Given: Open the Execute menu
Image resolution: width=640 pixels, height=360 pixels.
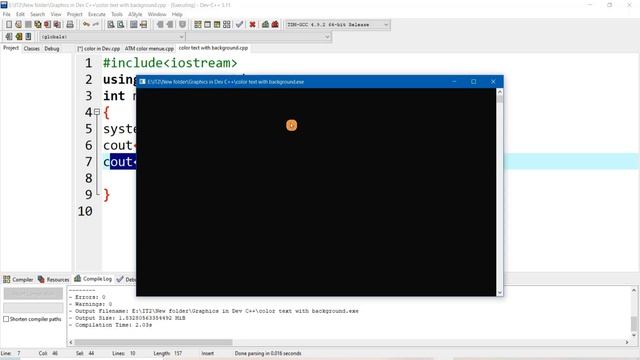Looking at the screenshot, I should coord(97,14).
